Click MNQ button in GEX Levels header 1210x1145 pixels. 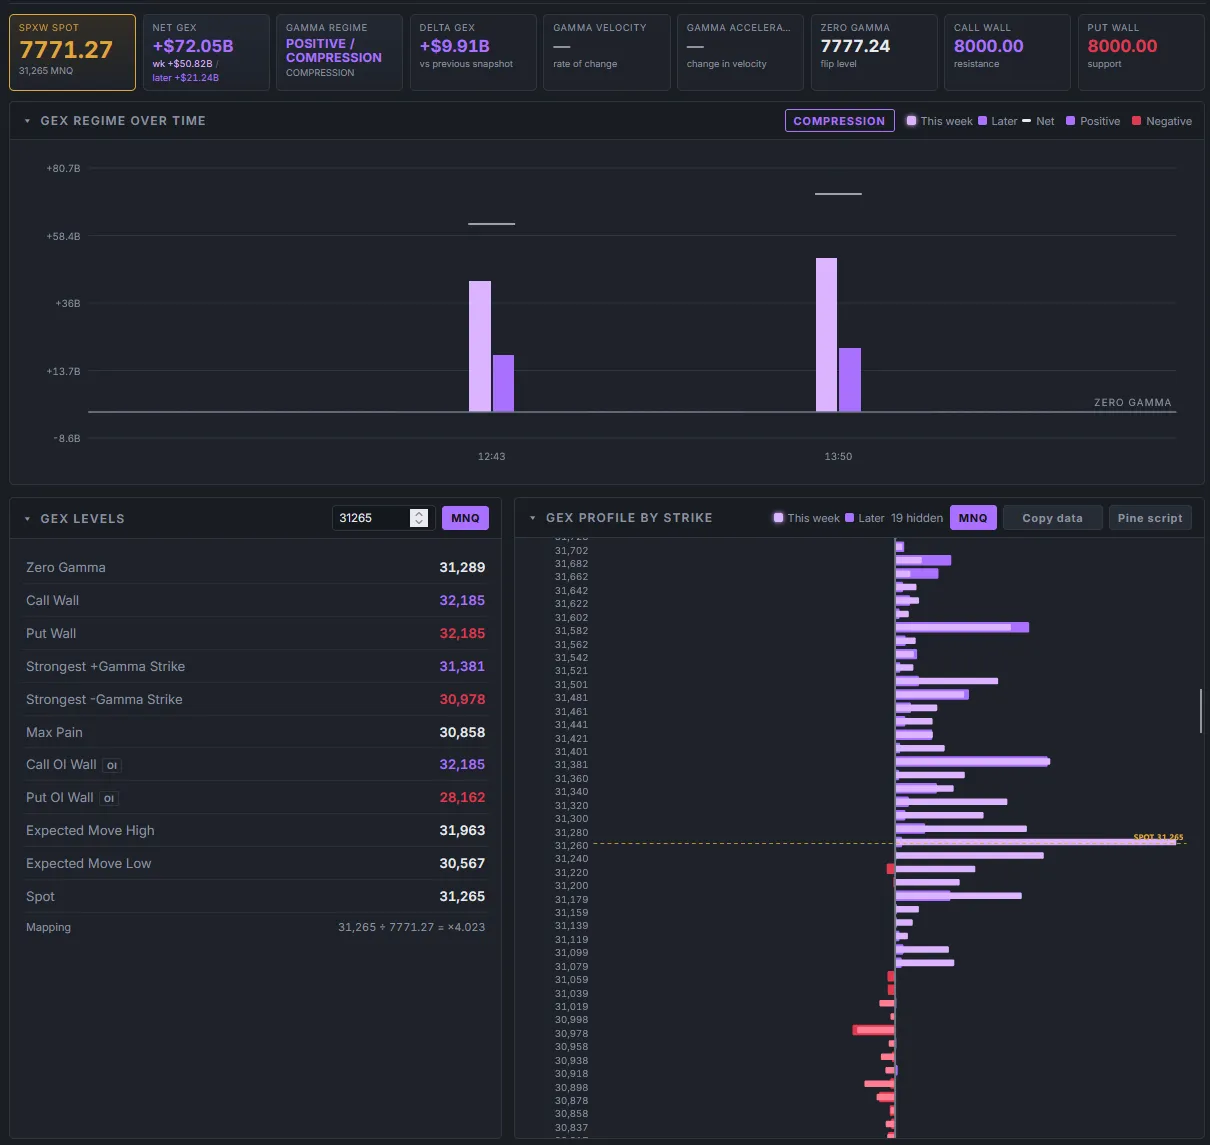[465, 518]
